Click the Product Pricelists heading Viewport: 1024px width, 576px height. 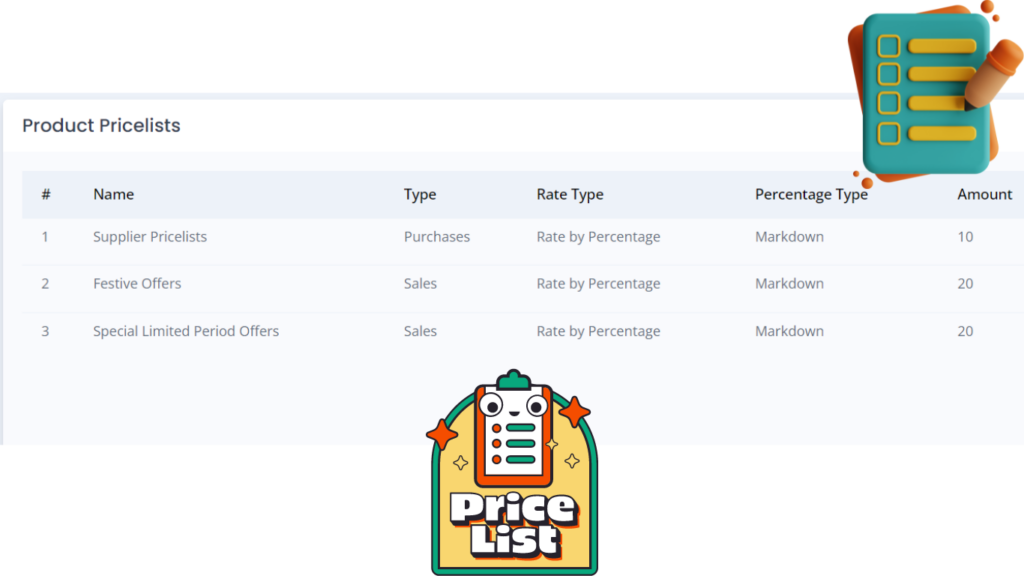click(101, 125)
